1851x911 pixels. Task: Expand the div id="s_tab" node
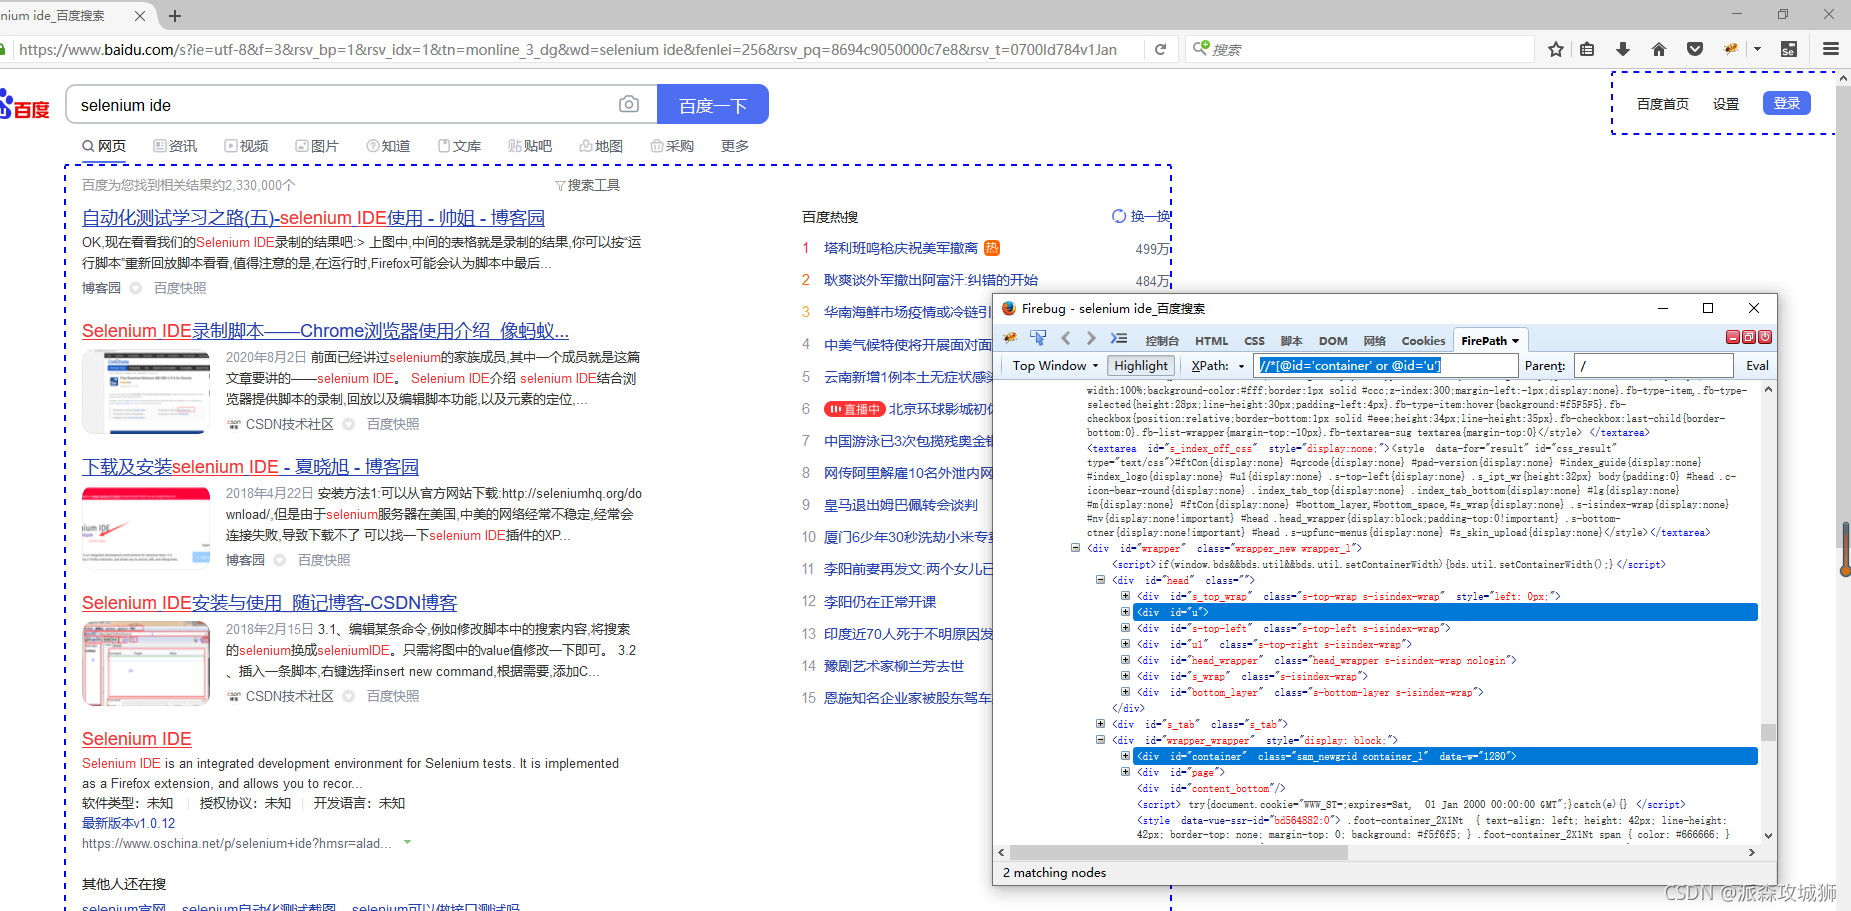(1100, 724)
